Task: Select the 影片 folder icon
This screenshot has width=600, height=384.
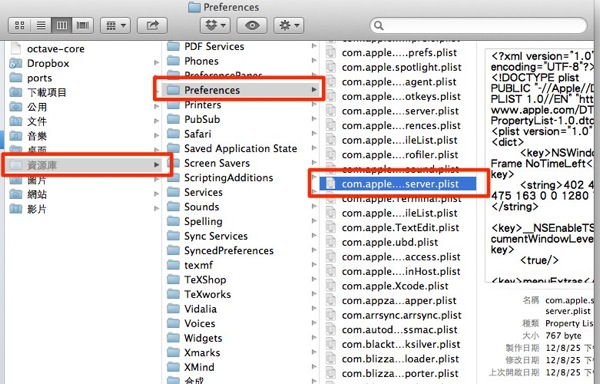Action: (15, 209)
